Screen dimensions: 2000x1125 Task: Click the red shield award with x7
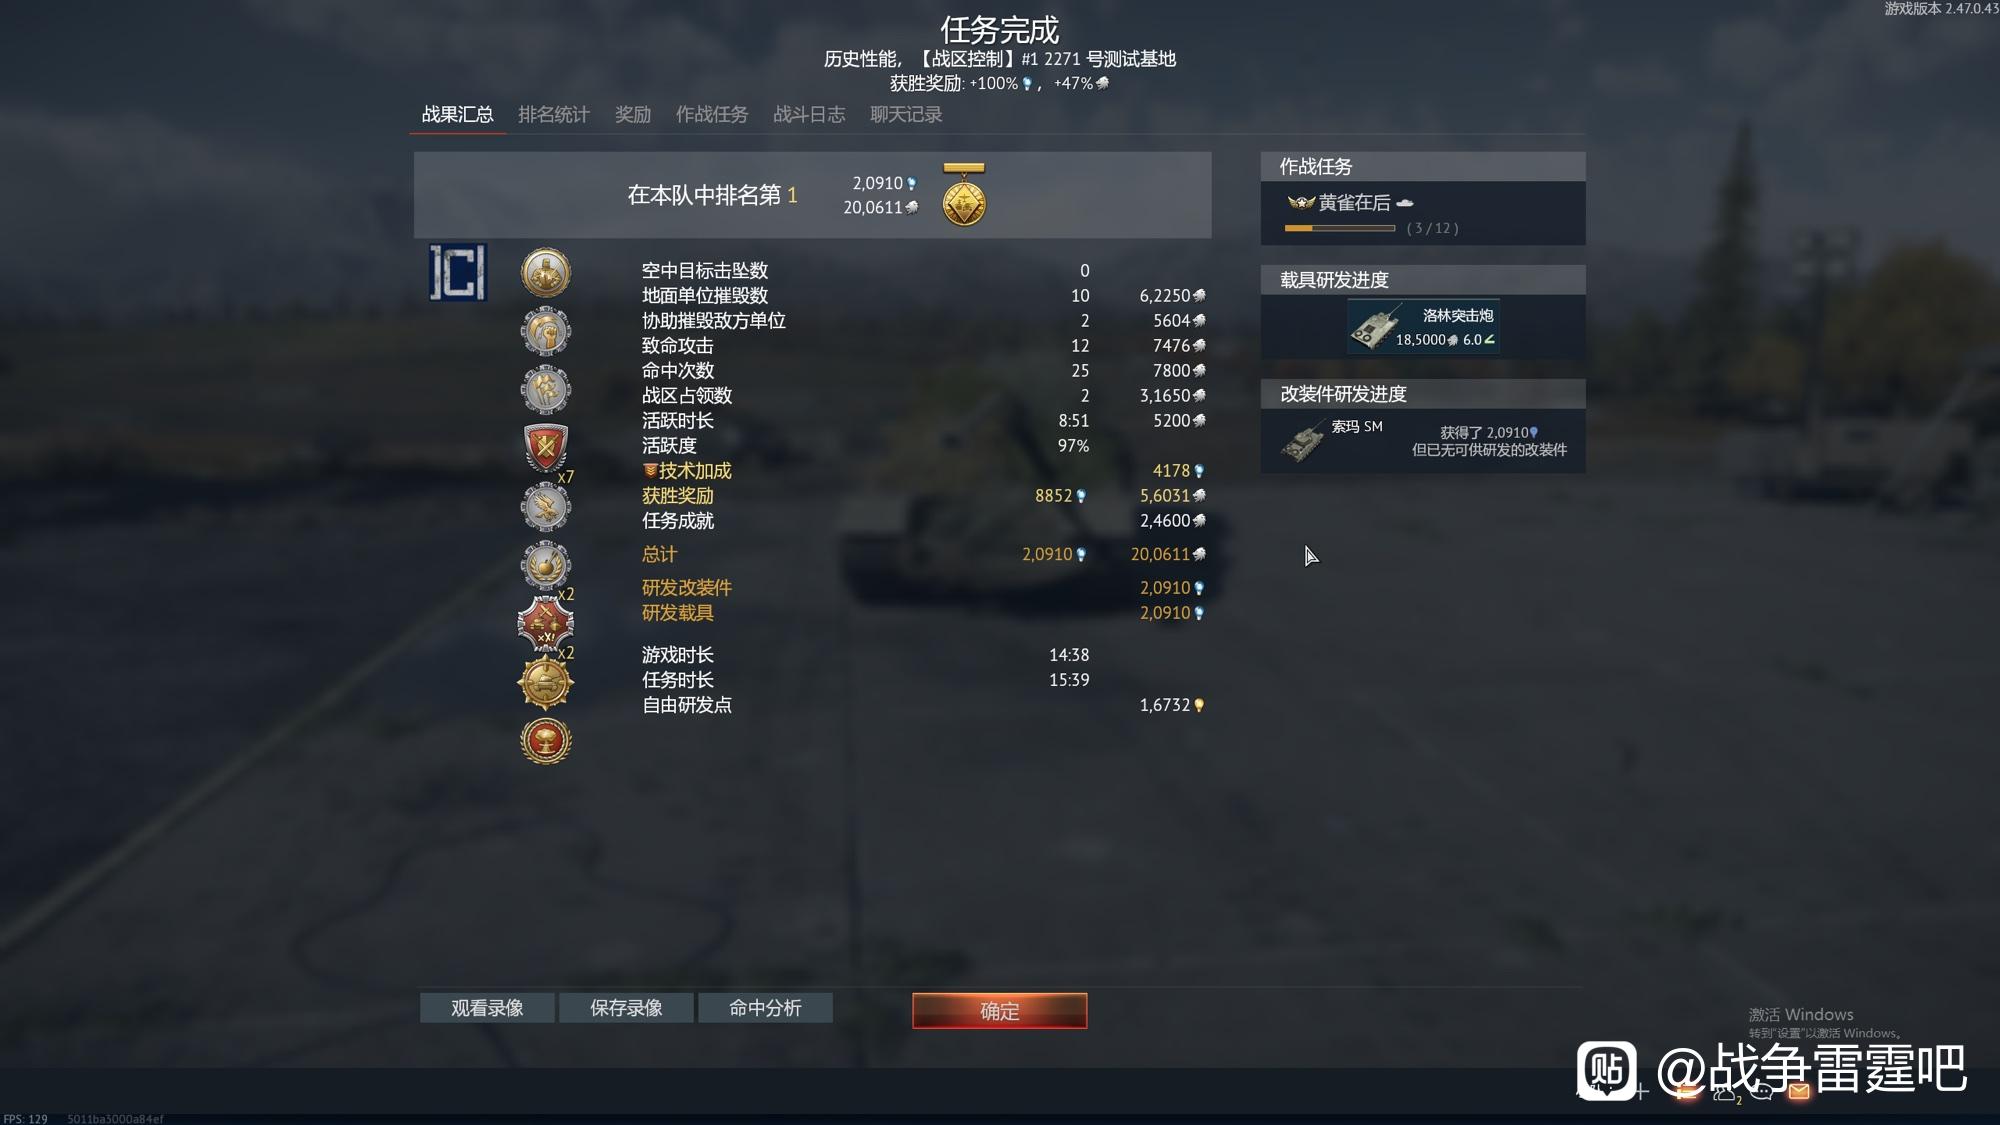546,447
